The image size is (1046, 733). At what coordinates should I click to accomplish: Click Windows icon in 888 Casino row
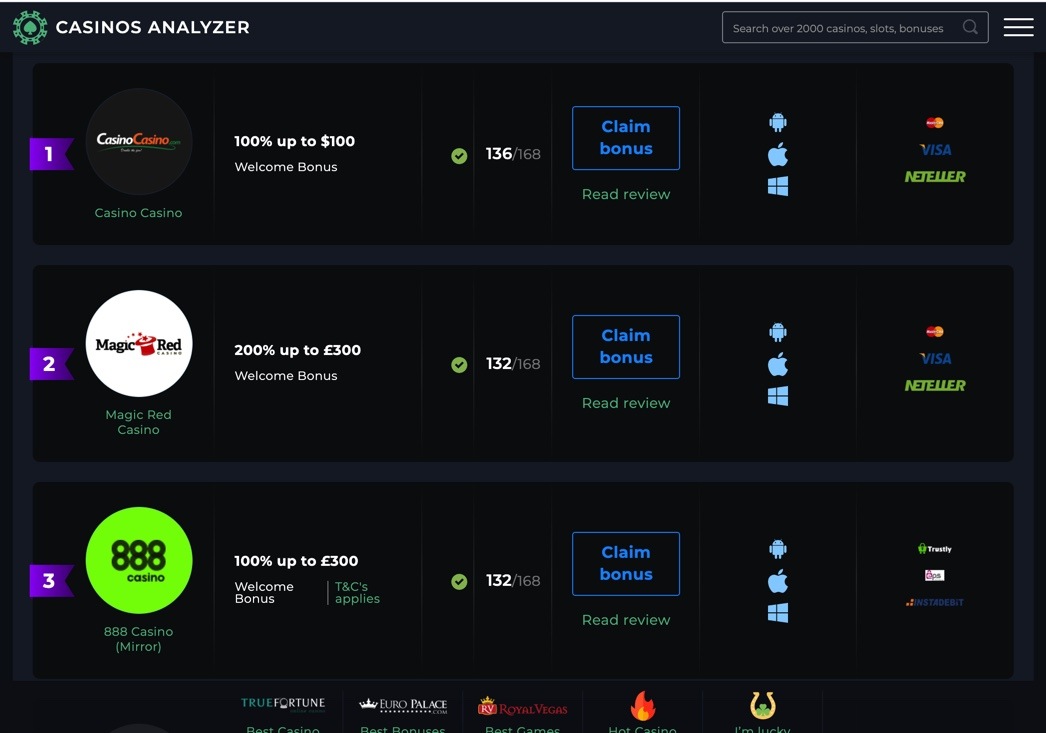pyautogui.click(x=778, y=612)
